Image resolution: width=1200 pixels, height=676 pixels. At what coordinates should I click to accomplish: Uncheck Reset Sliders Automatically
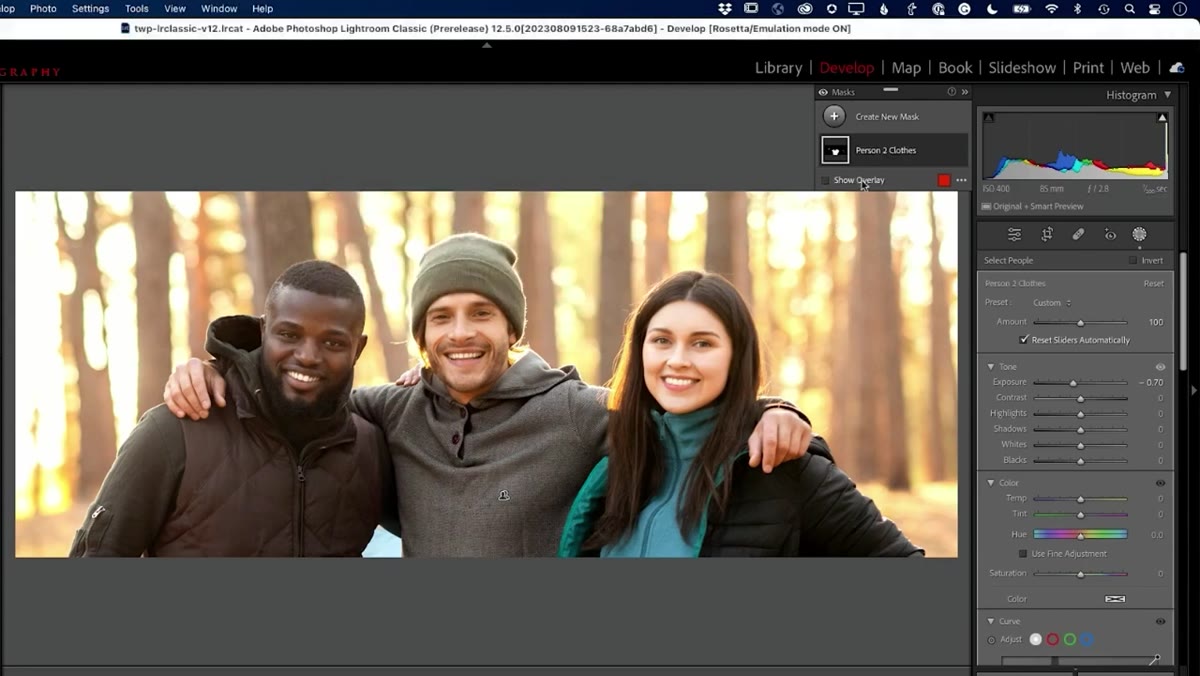tap(1024, 340)
